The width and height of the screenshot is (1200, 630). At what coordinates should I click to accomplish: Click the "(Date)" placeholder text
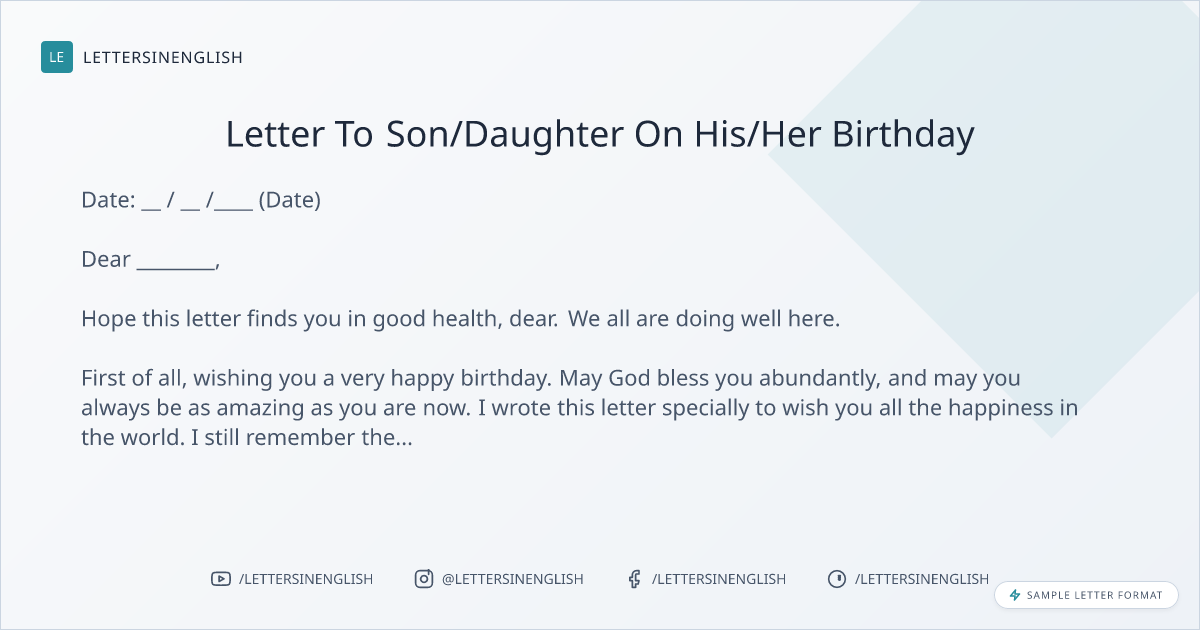point(289,200)
